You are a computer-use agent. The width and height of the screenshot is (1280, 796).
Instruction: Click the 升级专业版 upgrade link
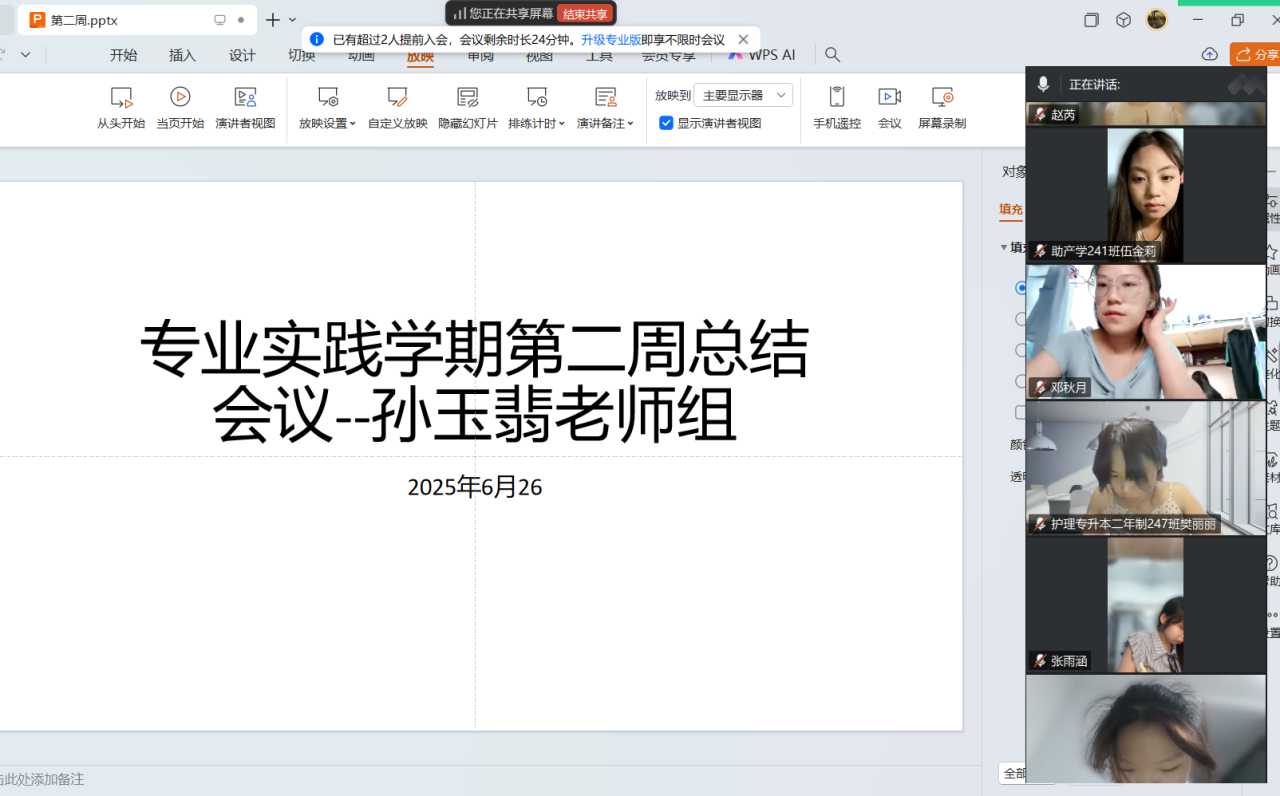point(611,39)
